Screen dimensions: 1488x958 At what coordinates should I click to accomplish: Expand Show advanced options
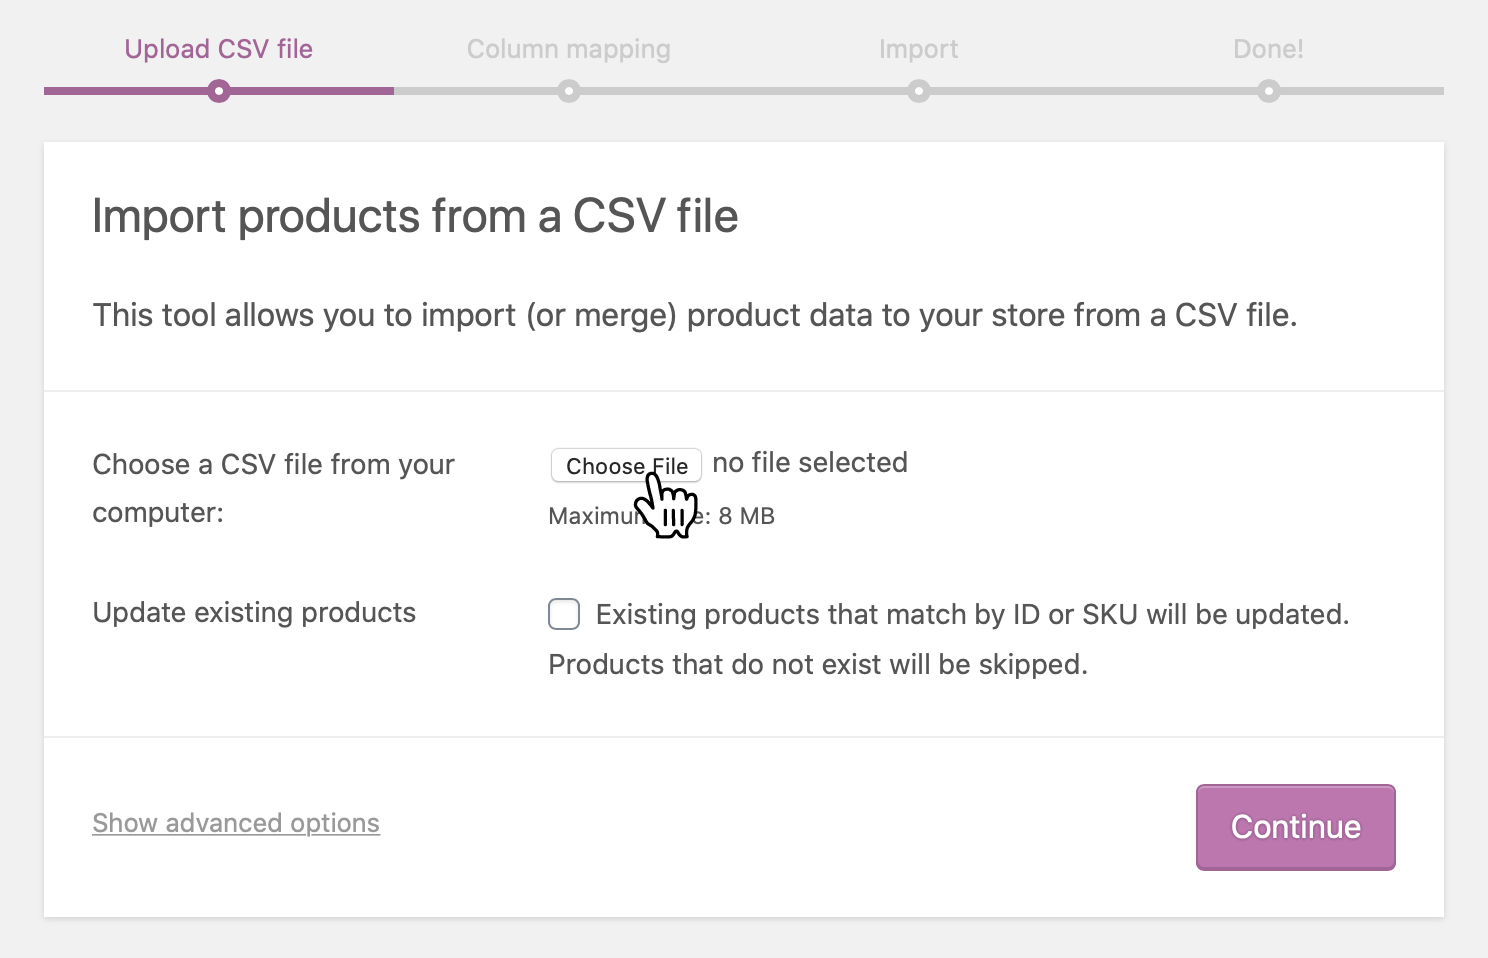pos(236,823)
